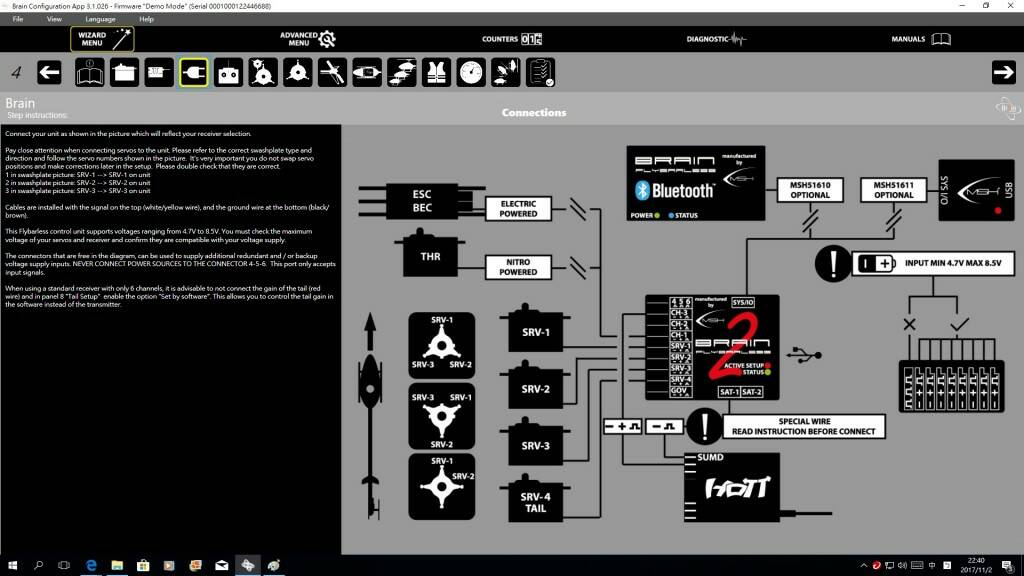This screenshot has width=1024, height=576.
Task: Open the info book wizard step icon
Action: point(89,72)
